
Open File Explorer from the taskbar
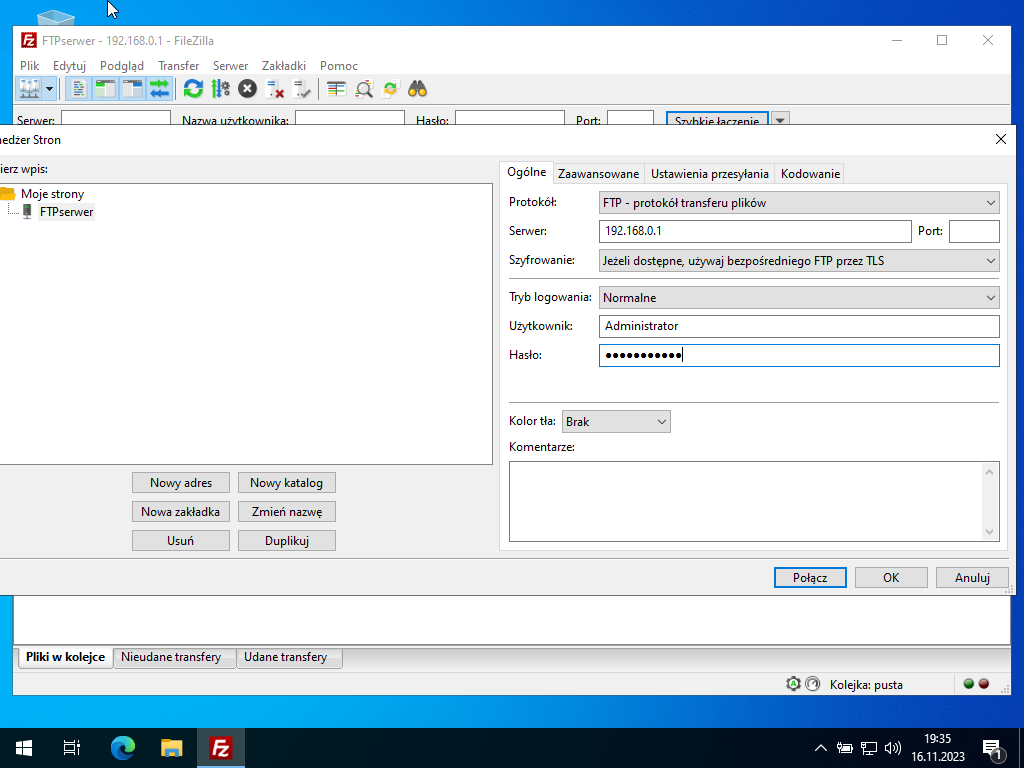[172, 748]
